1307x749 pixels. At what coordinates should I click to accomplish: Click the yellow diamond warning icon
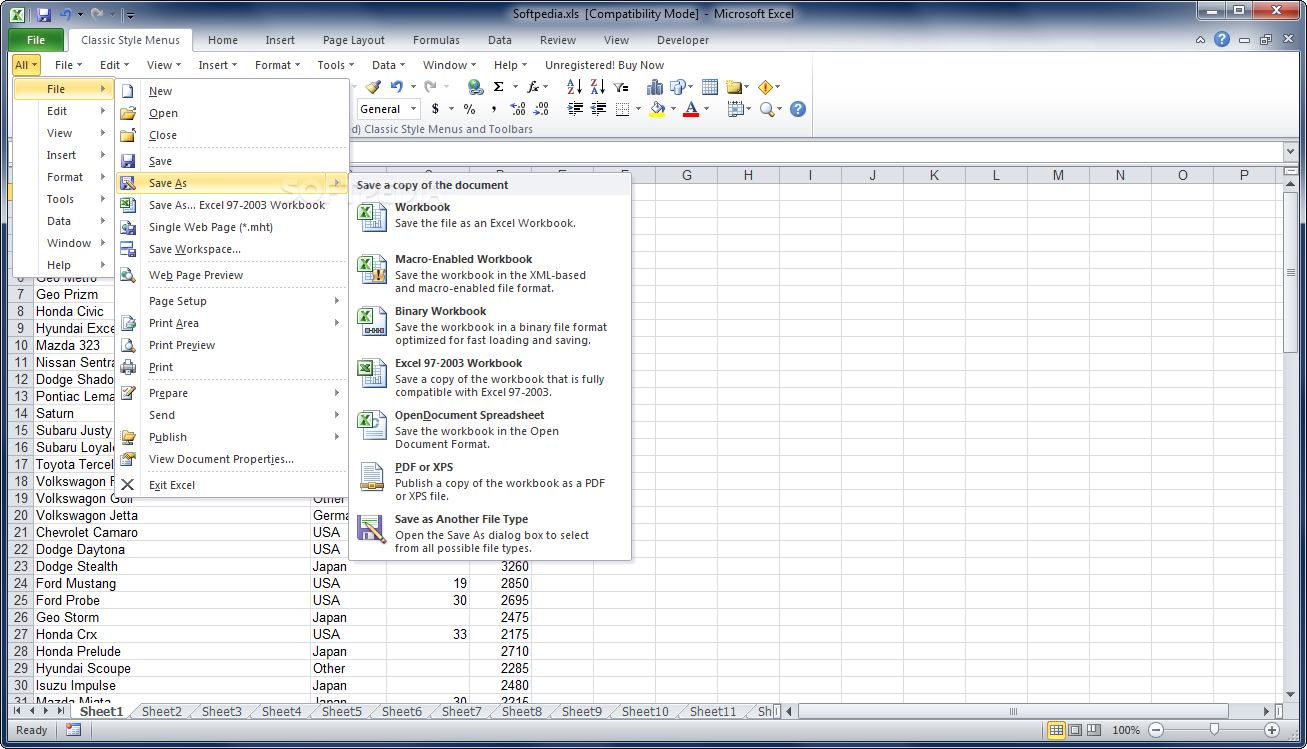pyautogui.click(x=765, y=87)
